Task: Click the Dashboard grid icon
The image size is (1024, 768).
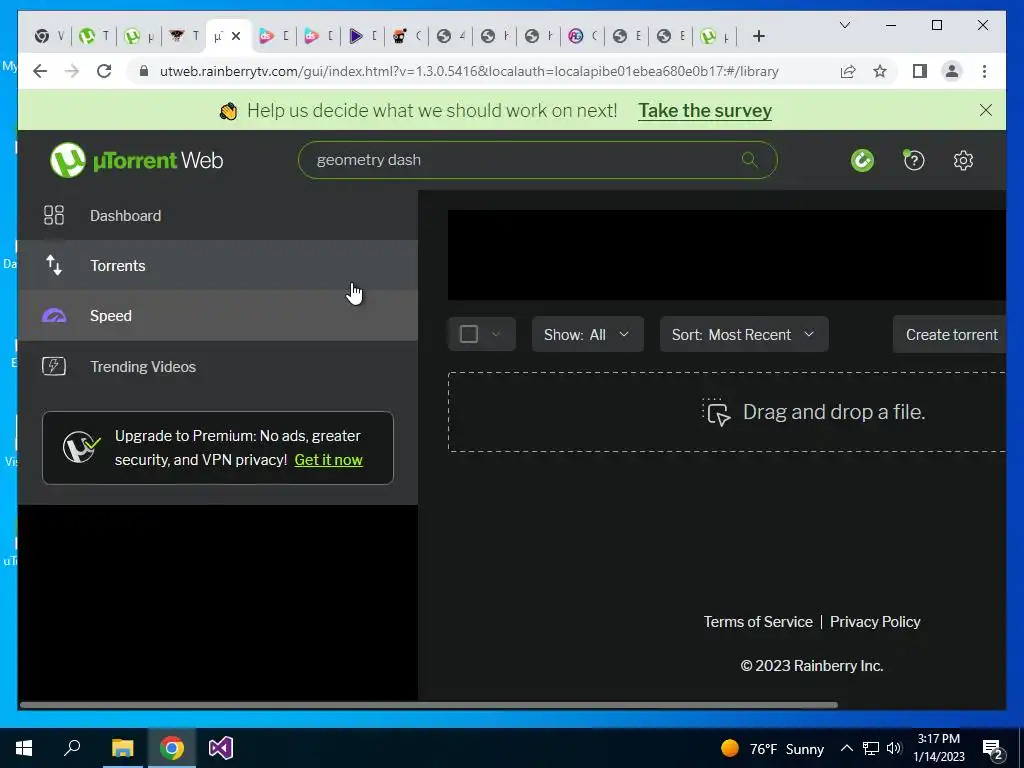Action: [54, 215]
